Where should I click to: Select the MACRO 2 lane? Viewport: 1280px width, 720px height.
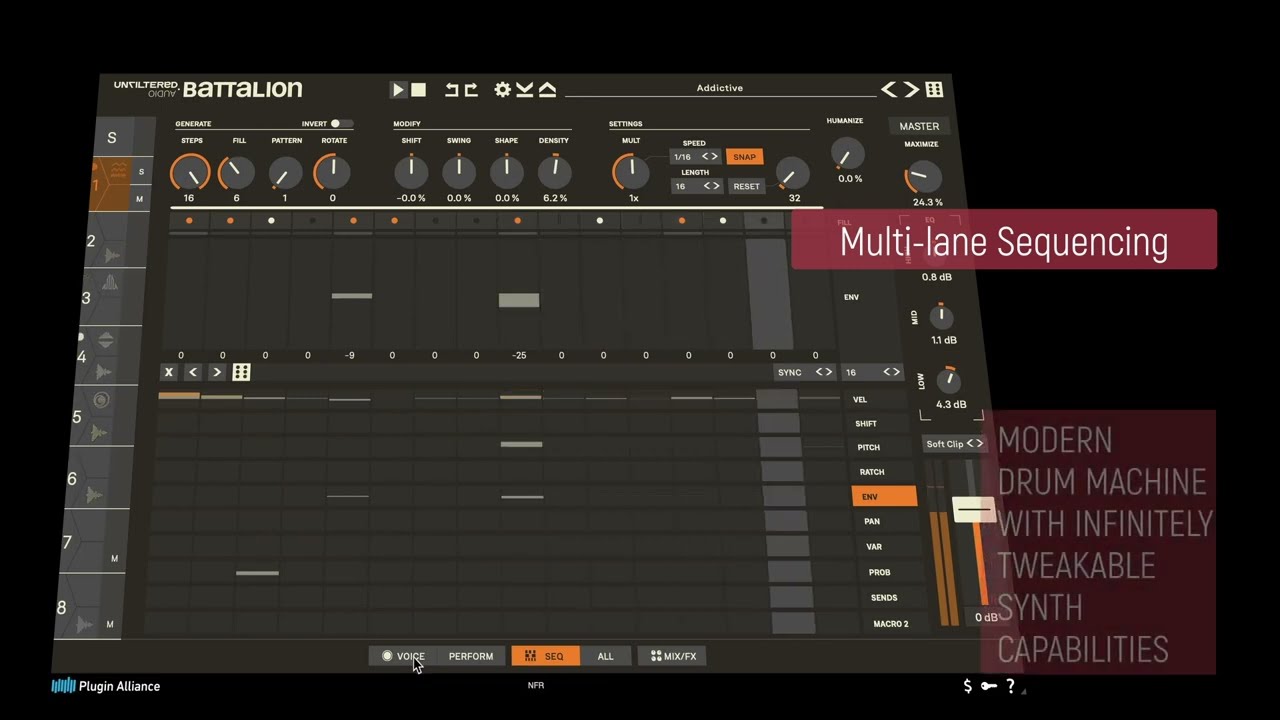pos(891,623)
